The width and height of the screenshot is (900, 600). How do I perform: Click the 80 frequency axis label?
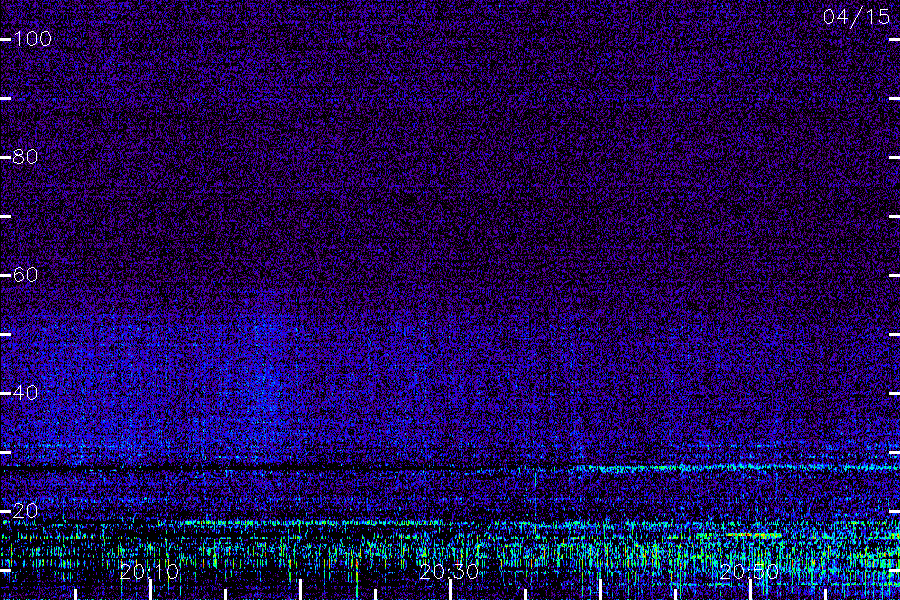[x=25, y=157]
